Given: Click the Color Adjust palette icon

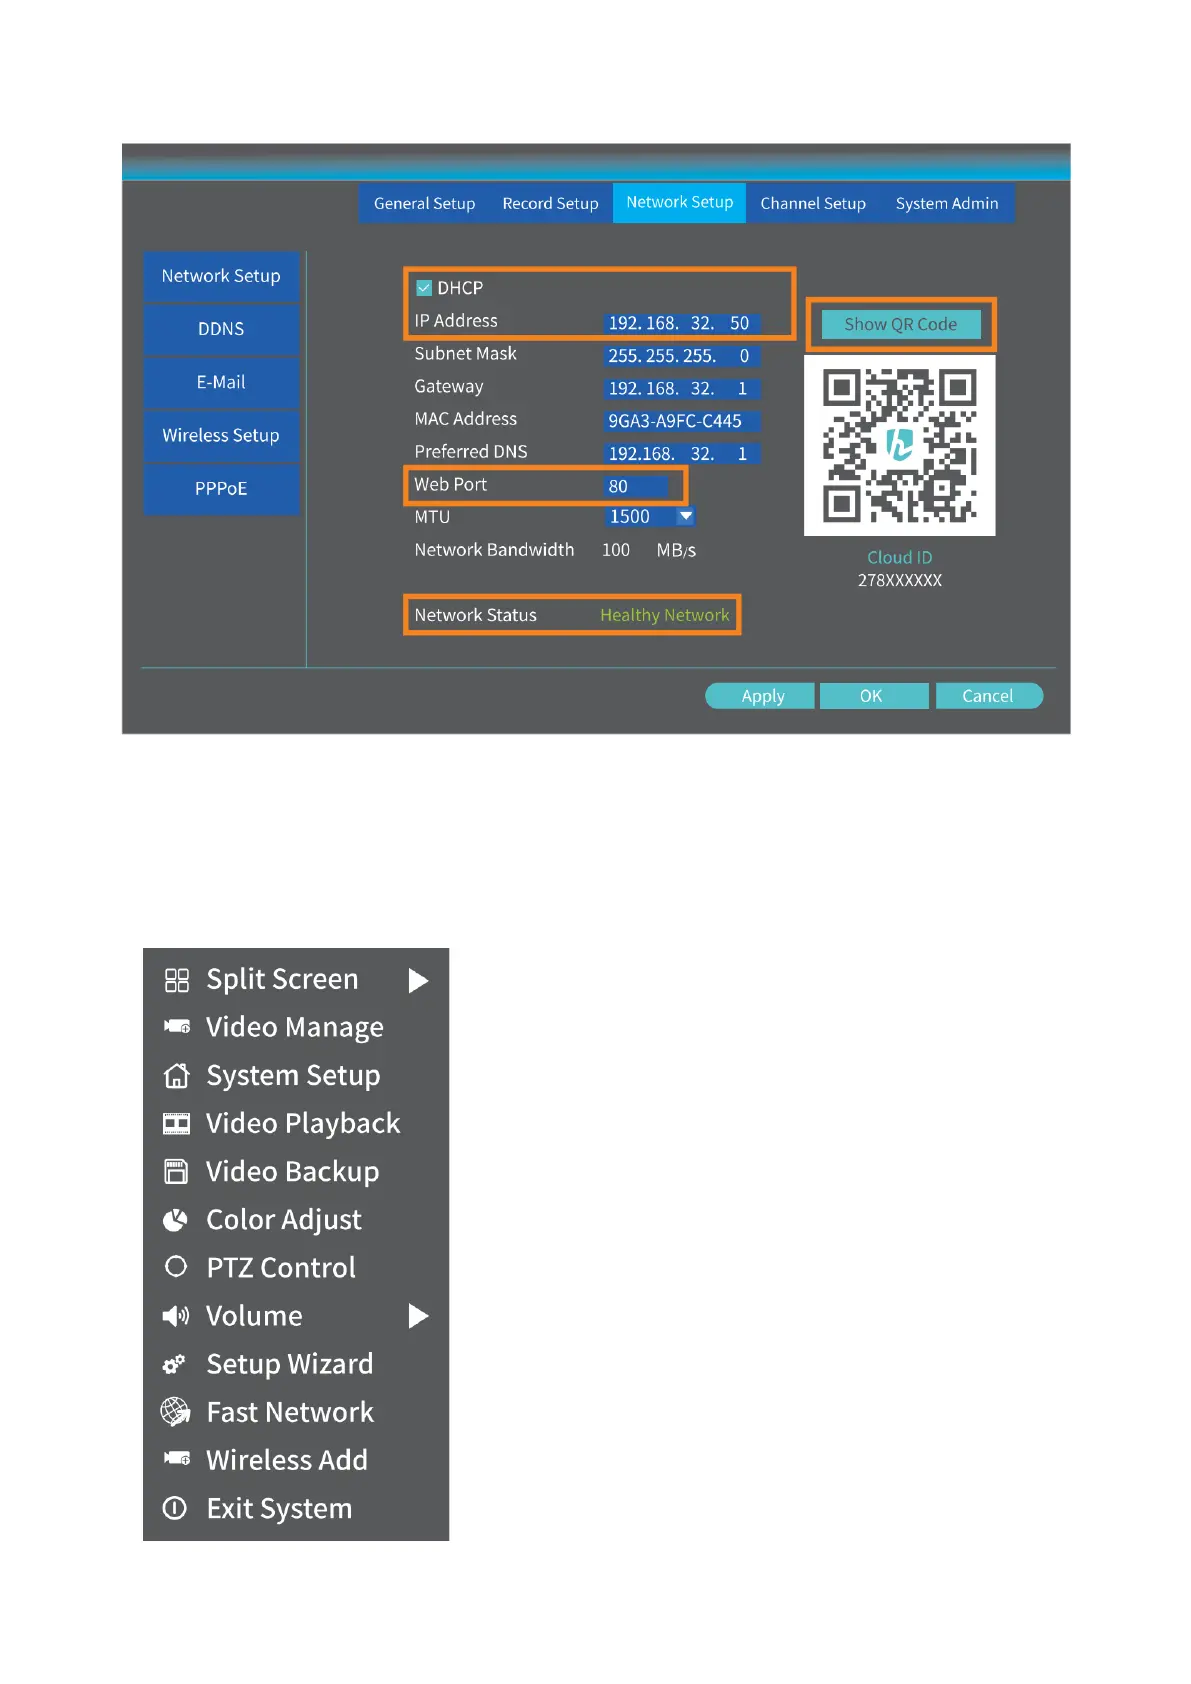Looking at the screenshot, I should 175,1220.
